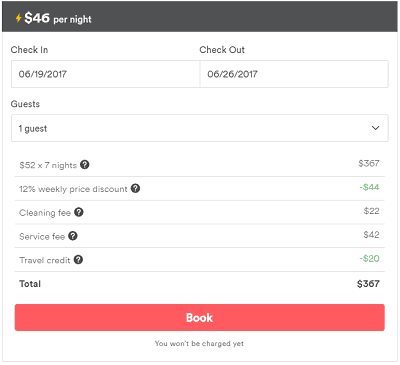Open the weekly price discount help icon
Viewport: 400px width, 365px height.
pyautogui.click(x=135, y=188)
